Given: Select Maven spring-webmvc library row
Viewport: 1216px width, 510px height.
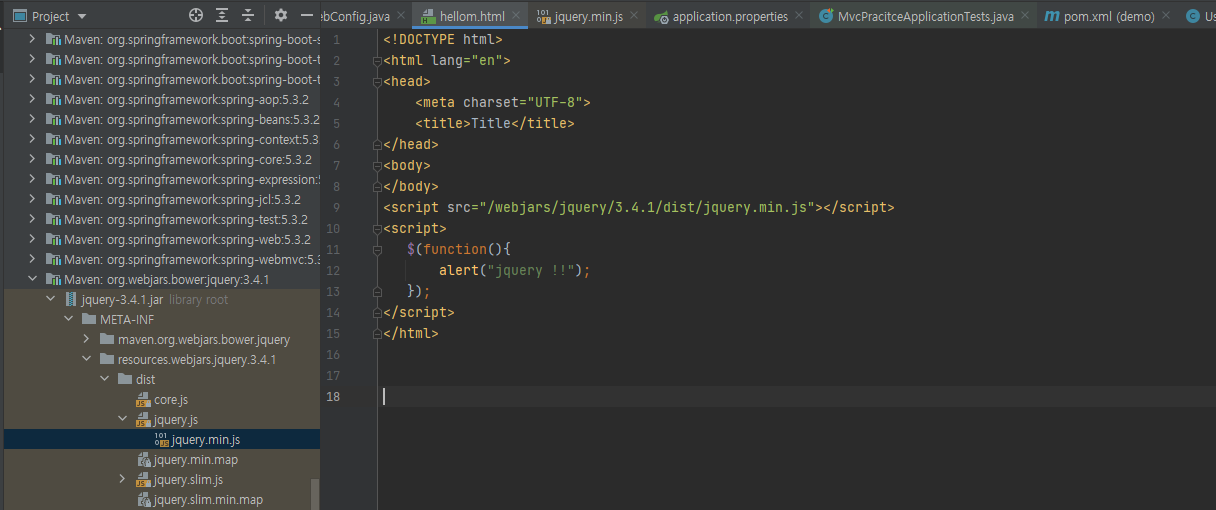Looking at the screenshot, I should coord(162,260).
